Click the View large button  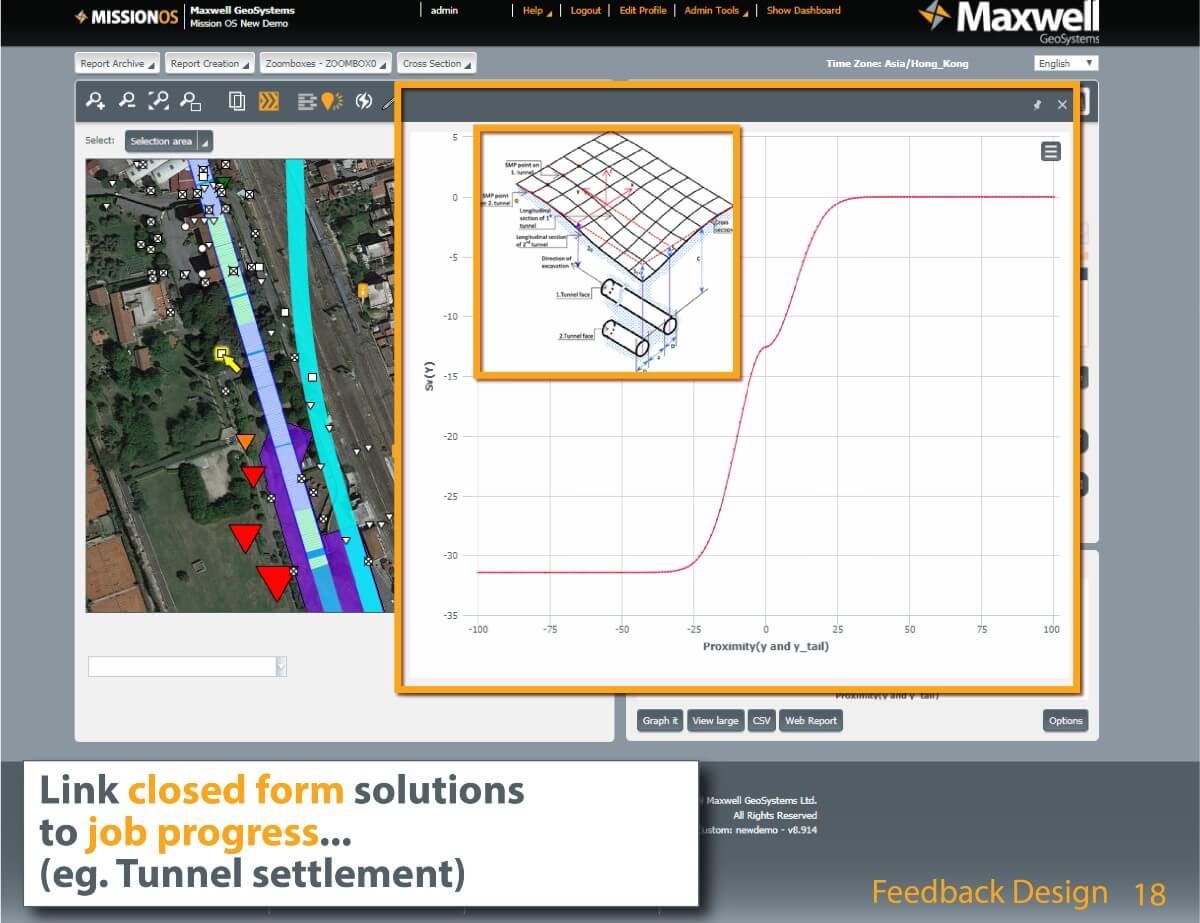[715, 720]
